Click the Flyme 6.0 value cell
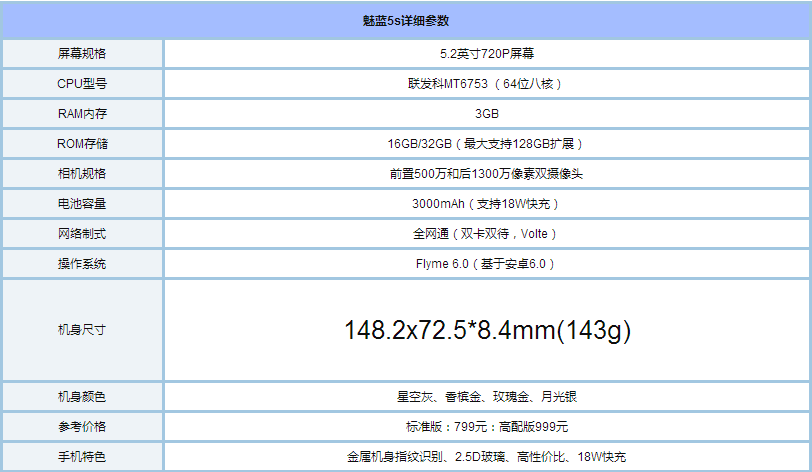 point(487,264)
